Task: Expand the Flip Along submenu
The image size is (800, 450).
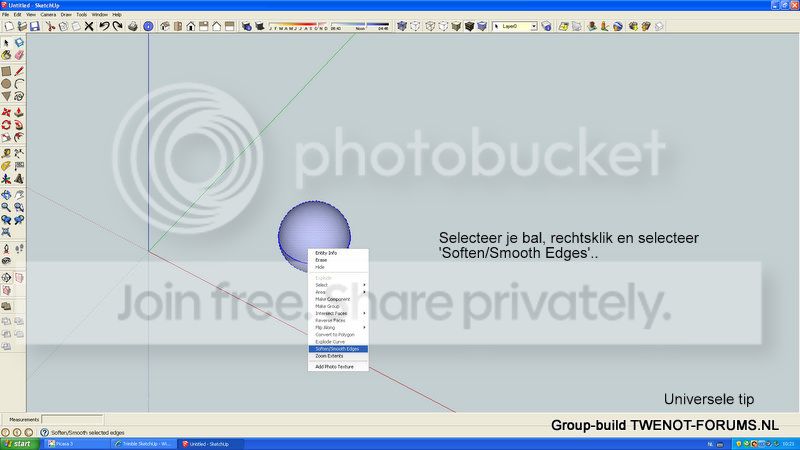Action: [x=338, y=328]
